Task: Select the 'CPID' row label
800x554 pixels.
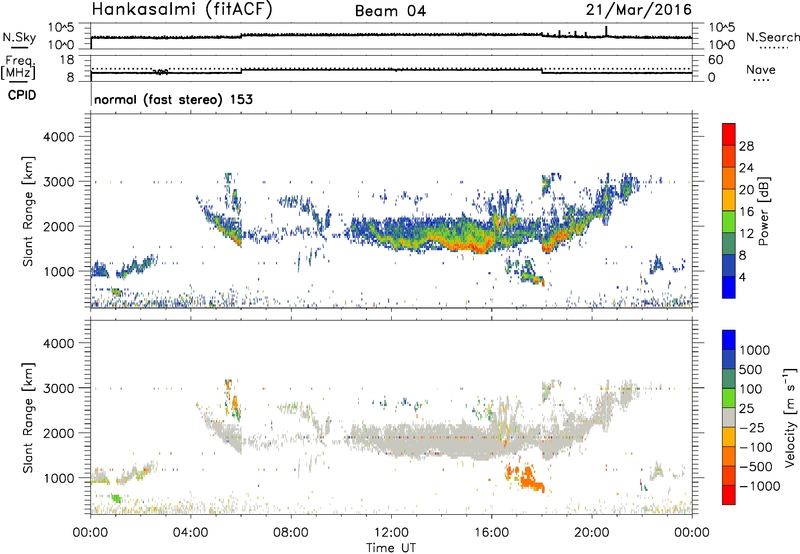Action: click(22, 95)
